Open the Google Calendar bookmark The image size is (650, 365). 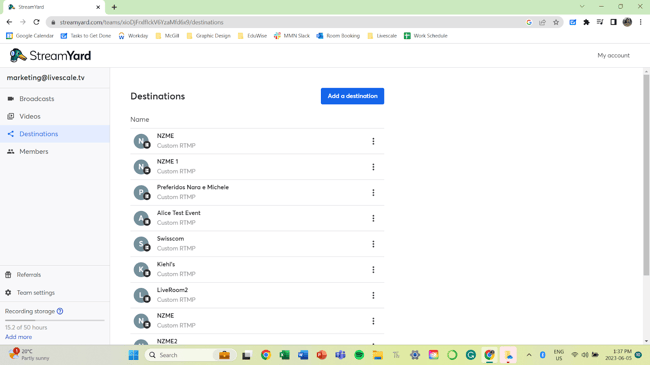pyautogui.click(x=30, y=36)
